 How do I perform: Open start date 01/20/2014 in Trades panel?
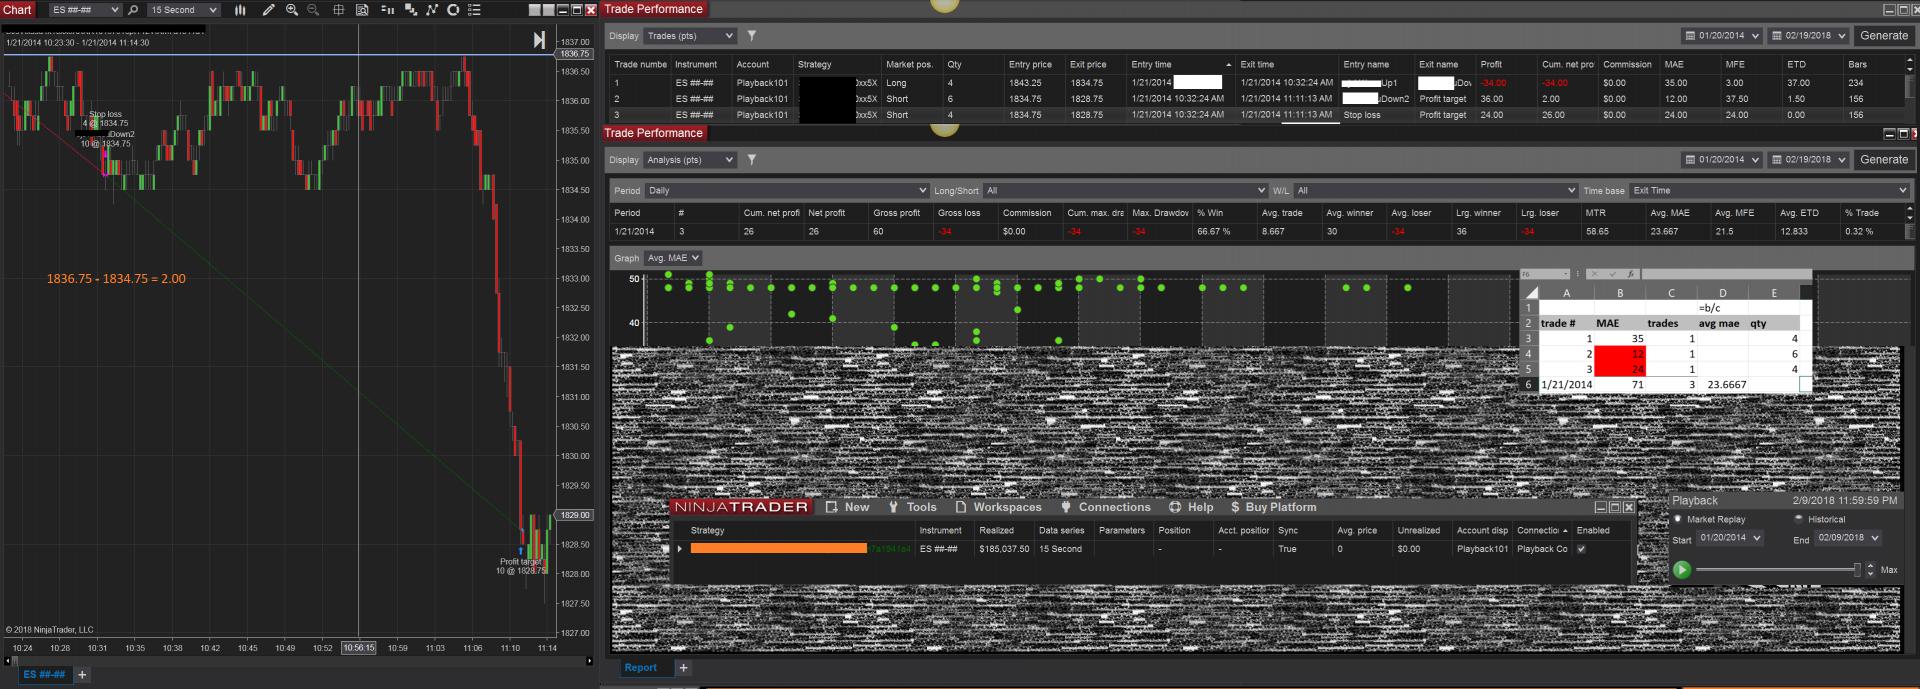point(1720,36)
